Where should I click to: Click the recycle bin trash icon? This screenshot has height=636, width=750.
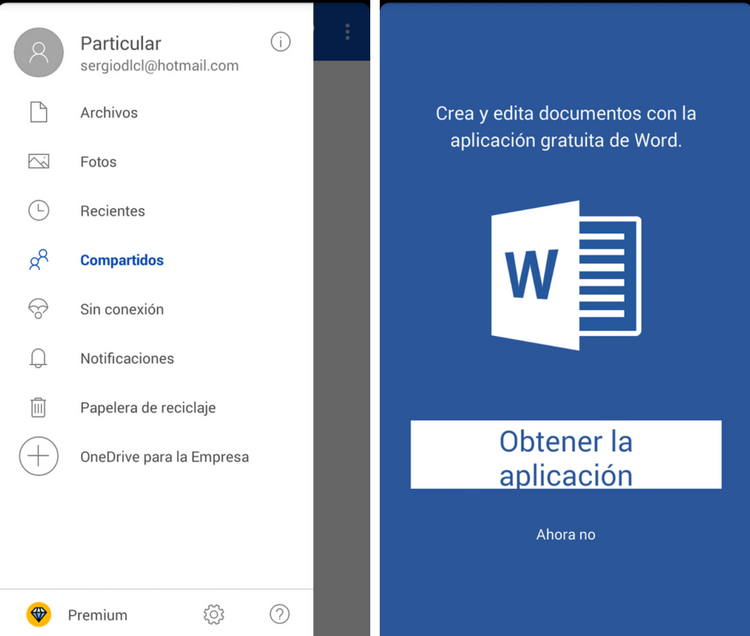coord(39,407)
